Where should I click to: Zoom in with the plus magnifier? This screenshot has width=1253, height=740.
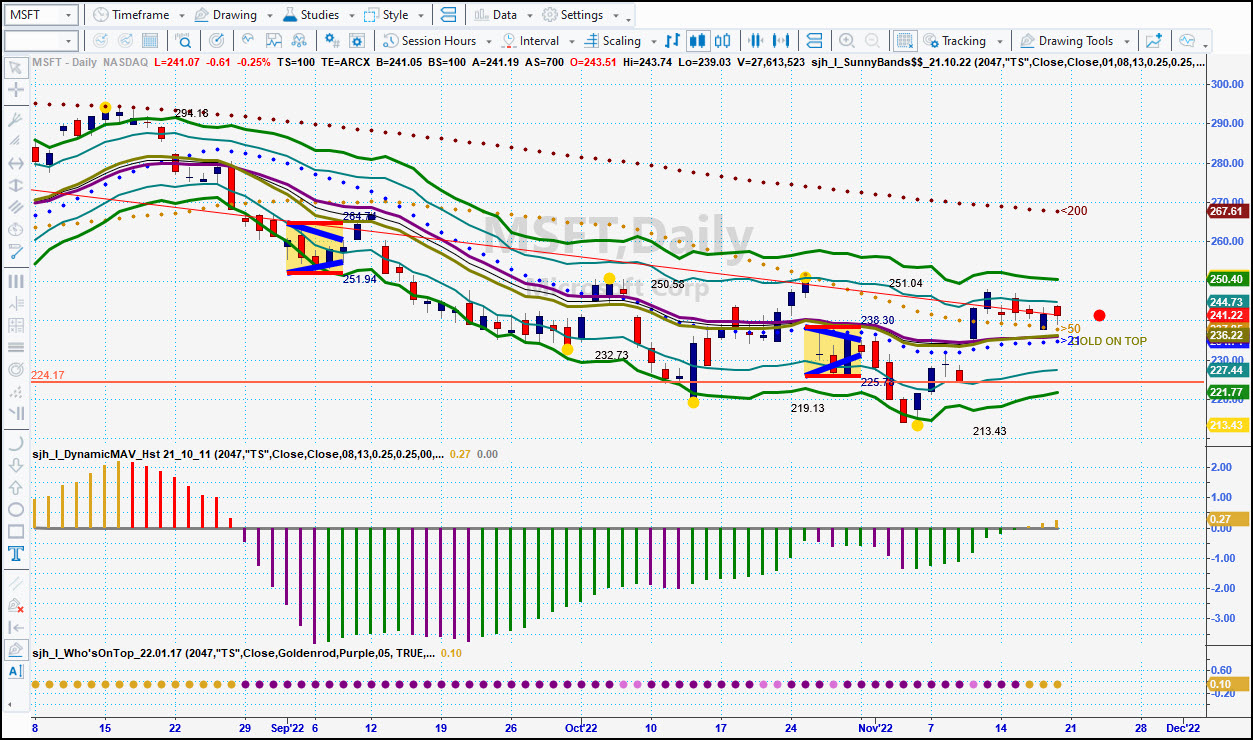pos(847,41)
